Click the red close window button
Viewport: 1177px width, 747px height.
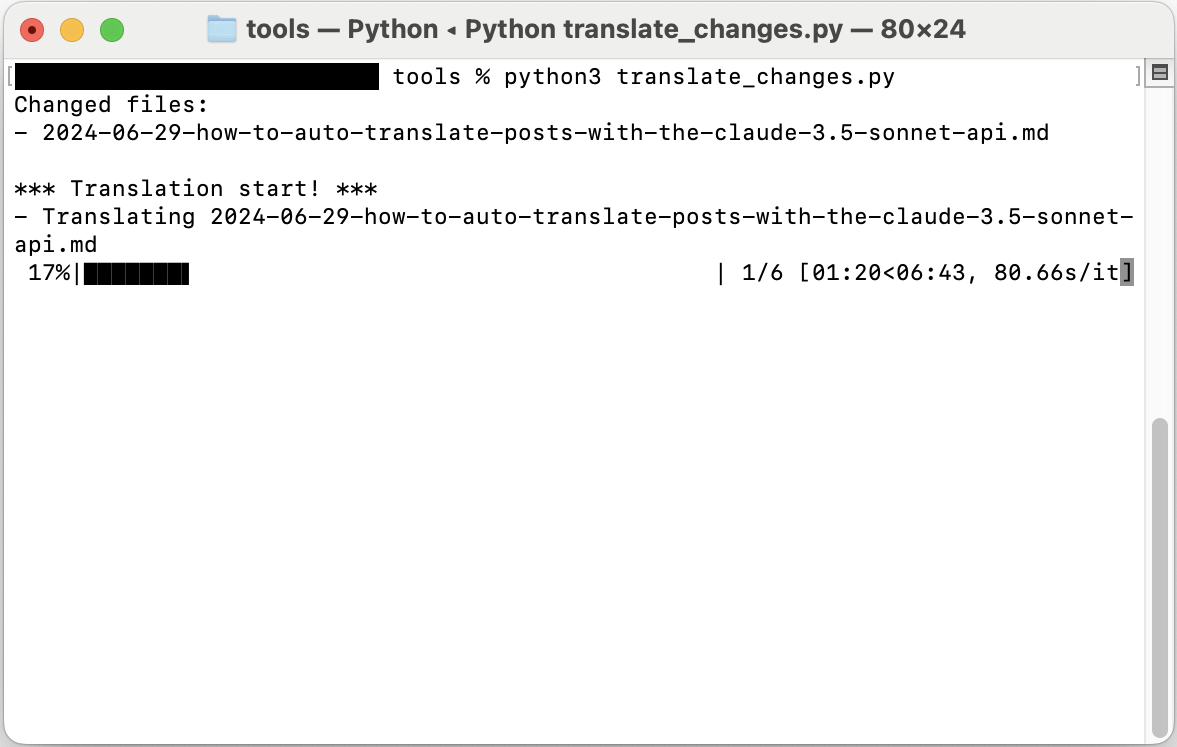click(x=32, y=30)
